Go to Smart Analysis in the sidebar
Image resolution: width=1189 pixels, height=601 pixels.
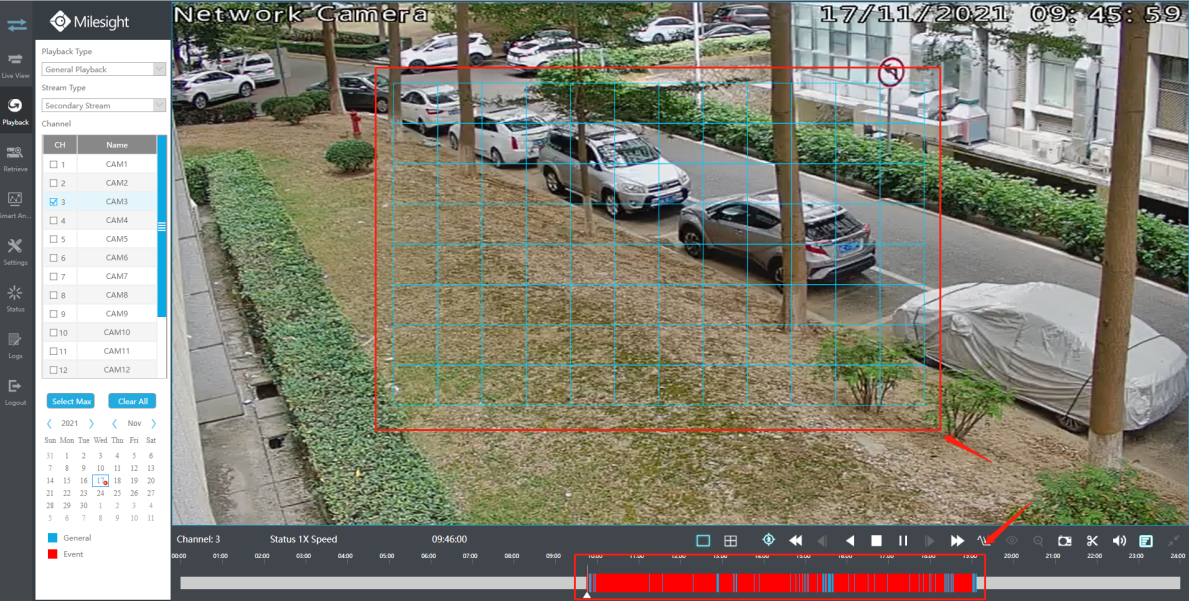click(16, 205)
